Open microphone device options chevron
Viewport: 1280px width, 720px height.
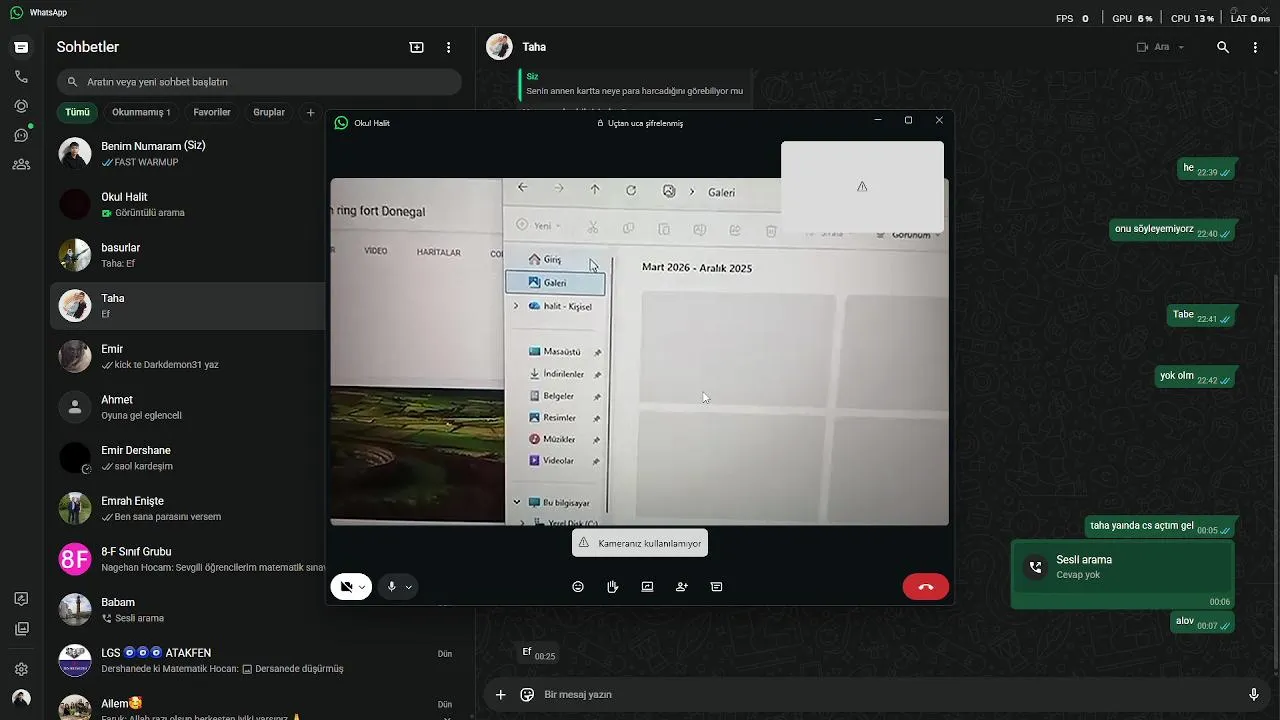pos(408,587)
